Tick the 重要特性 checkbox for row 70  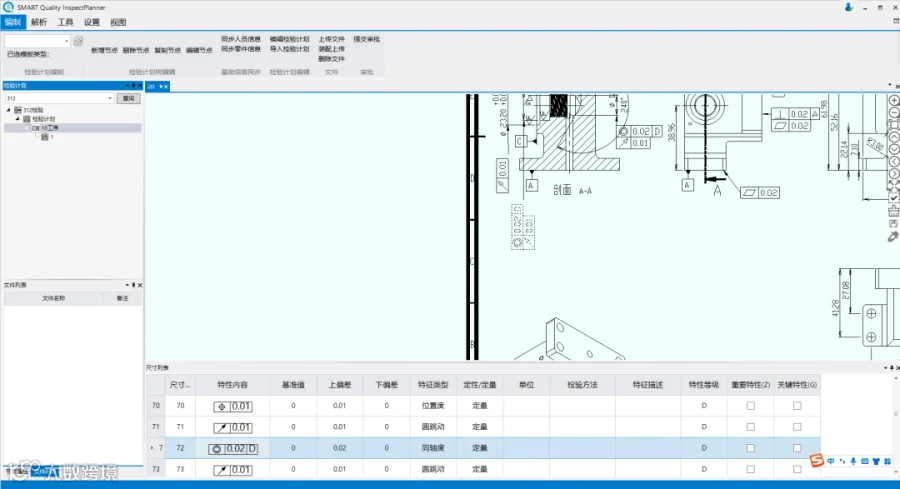[750, 406]
